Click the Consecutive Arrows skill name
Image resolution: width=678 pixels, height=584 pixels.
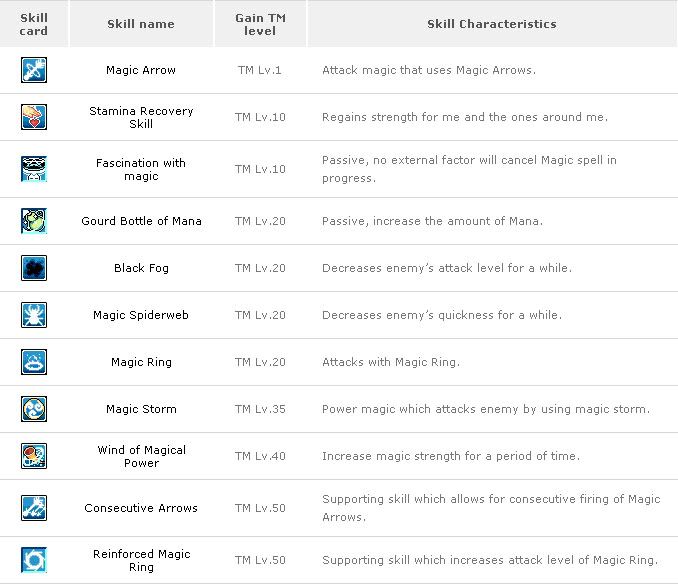(141, 508)
